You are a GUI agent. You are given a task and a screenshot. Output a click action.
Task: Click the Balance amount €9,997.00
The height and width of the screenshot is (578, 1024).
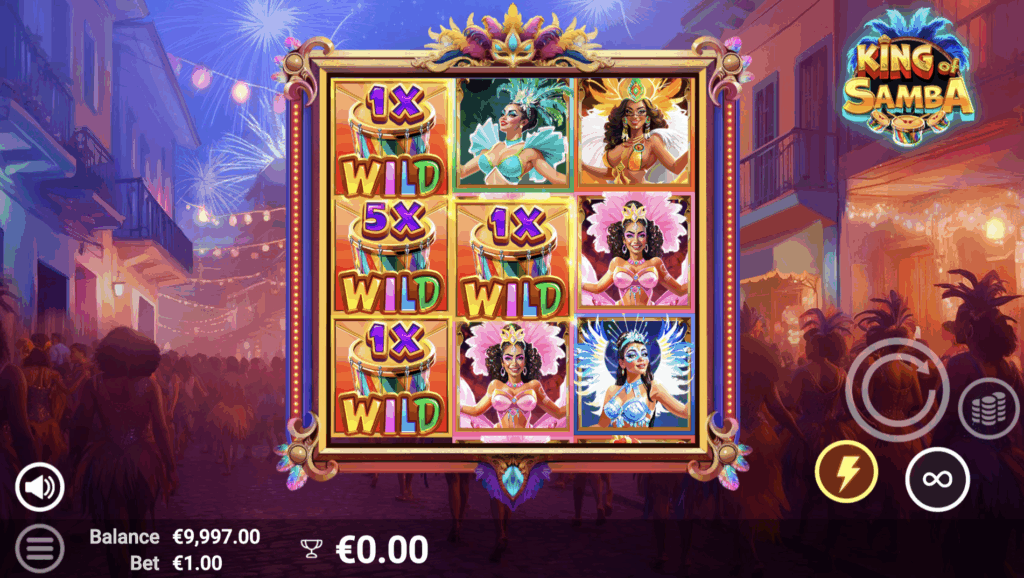(216, 537)
